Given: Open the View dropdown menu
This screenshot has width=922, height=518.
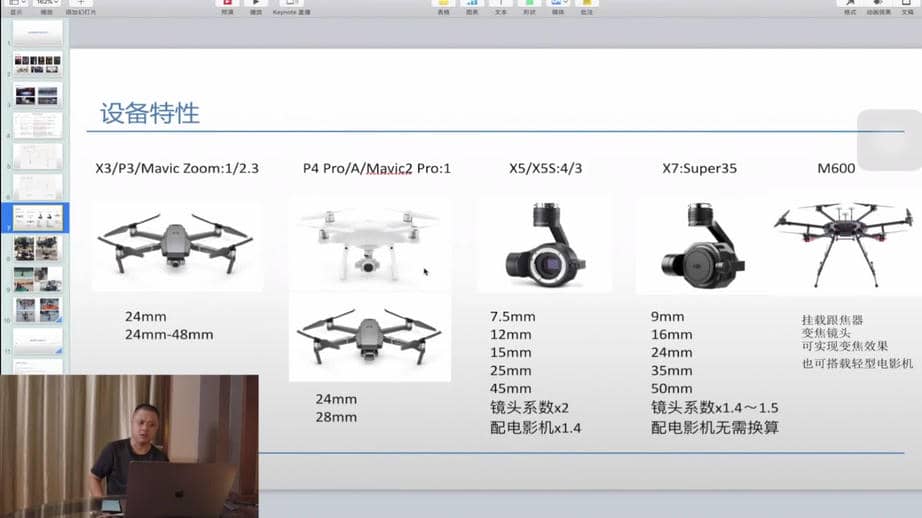Looking at the screenshot, I should (x=16, y=4).
